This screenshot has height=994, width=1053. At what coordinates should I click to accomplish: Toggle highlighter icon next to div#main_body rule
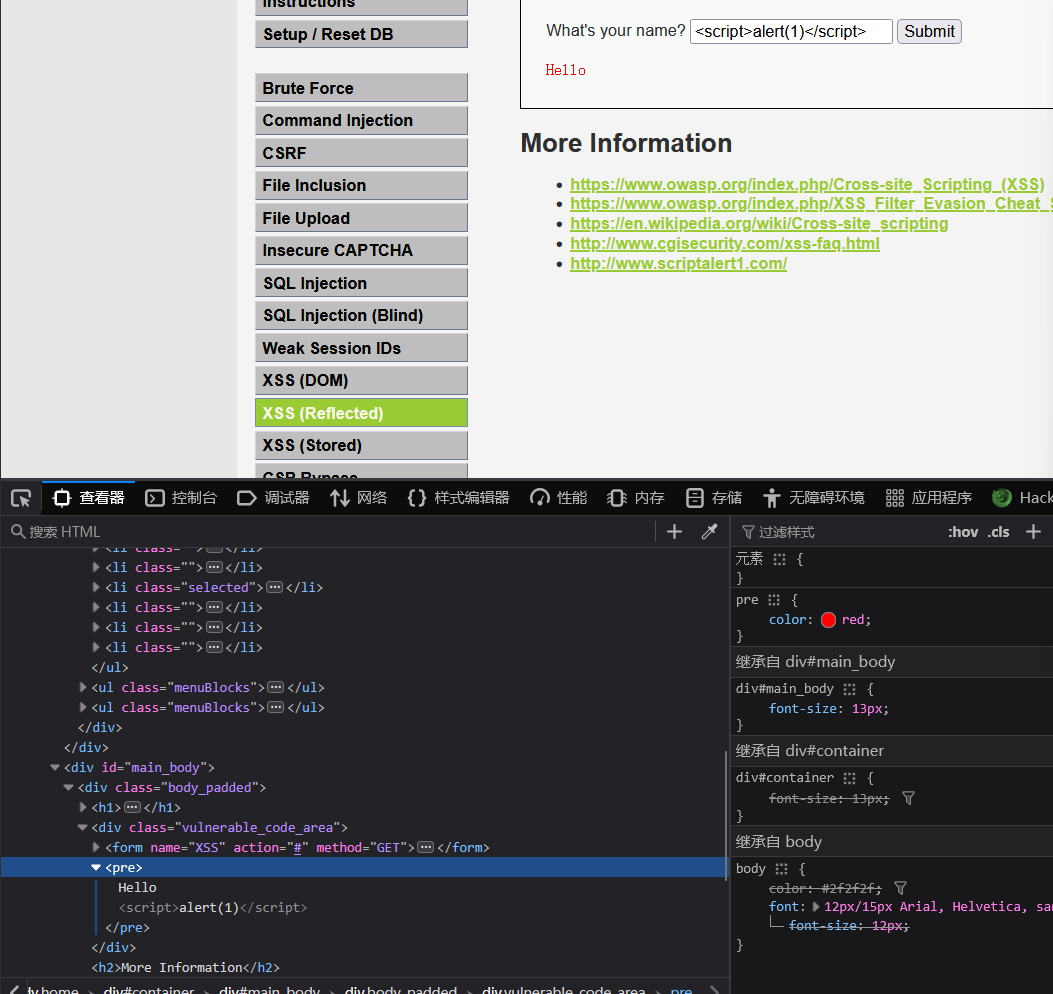point(850,689)
